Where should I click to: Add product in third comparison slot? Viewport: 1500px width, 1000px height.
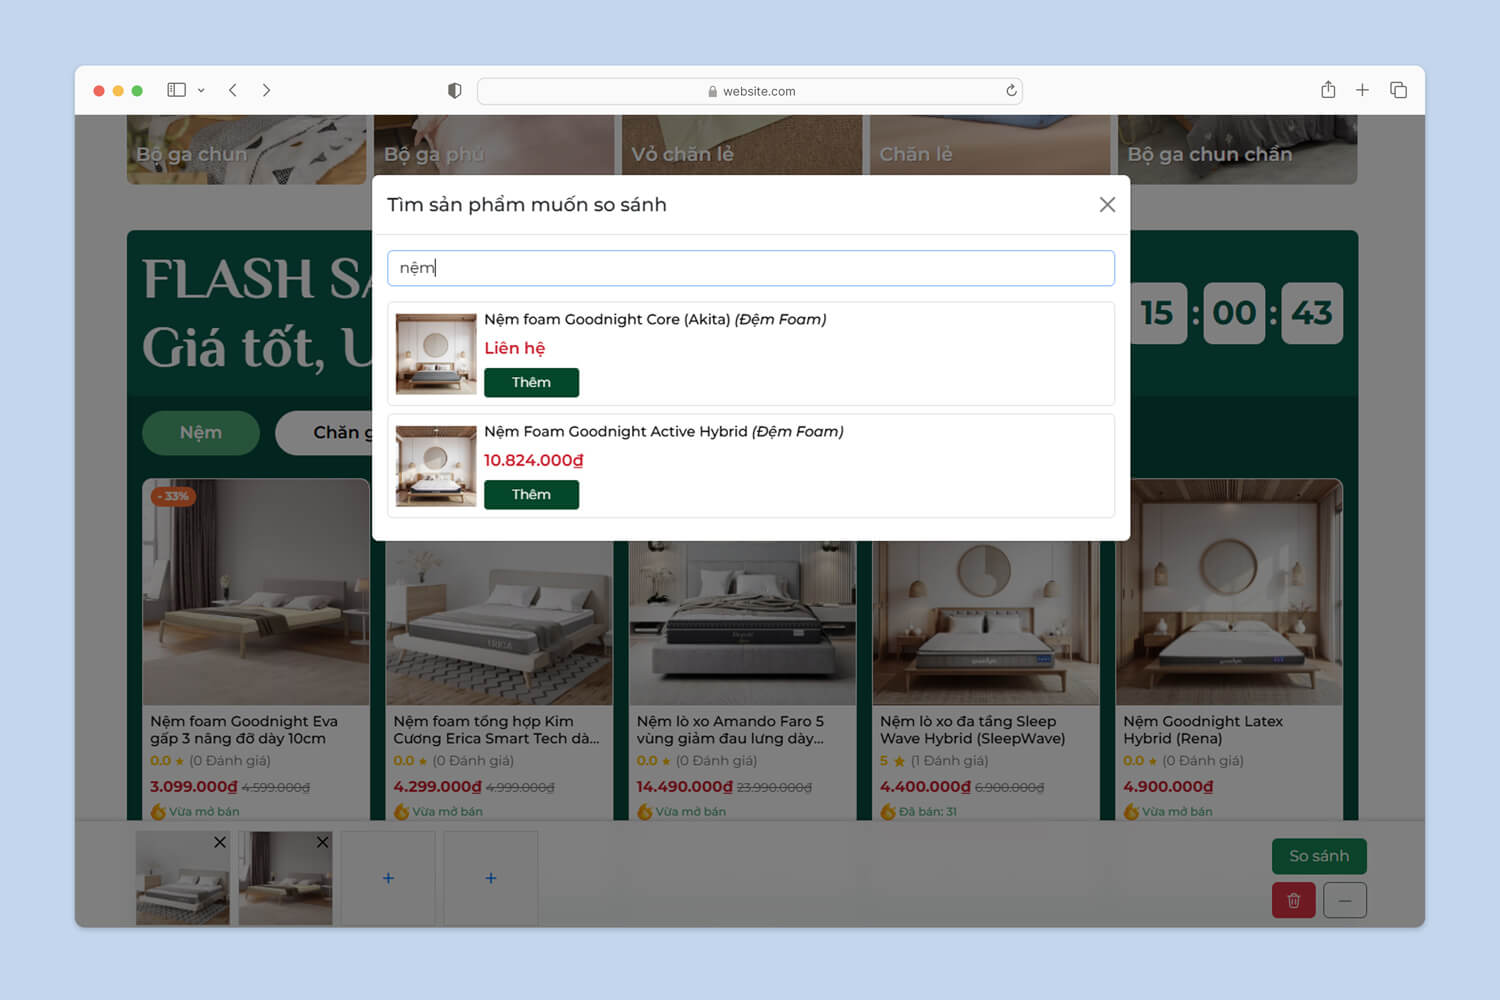[x=388, y=878]
